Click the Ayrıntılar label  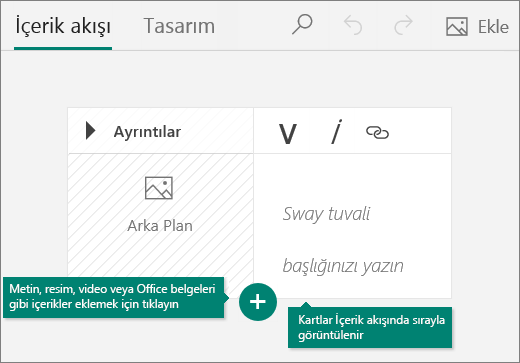coord(147,132)
